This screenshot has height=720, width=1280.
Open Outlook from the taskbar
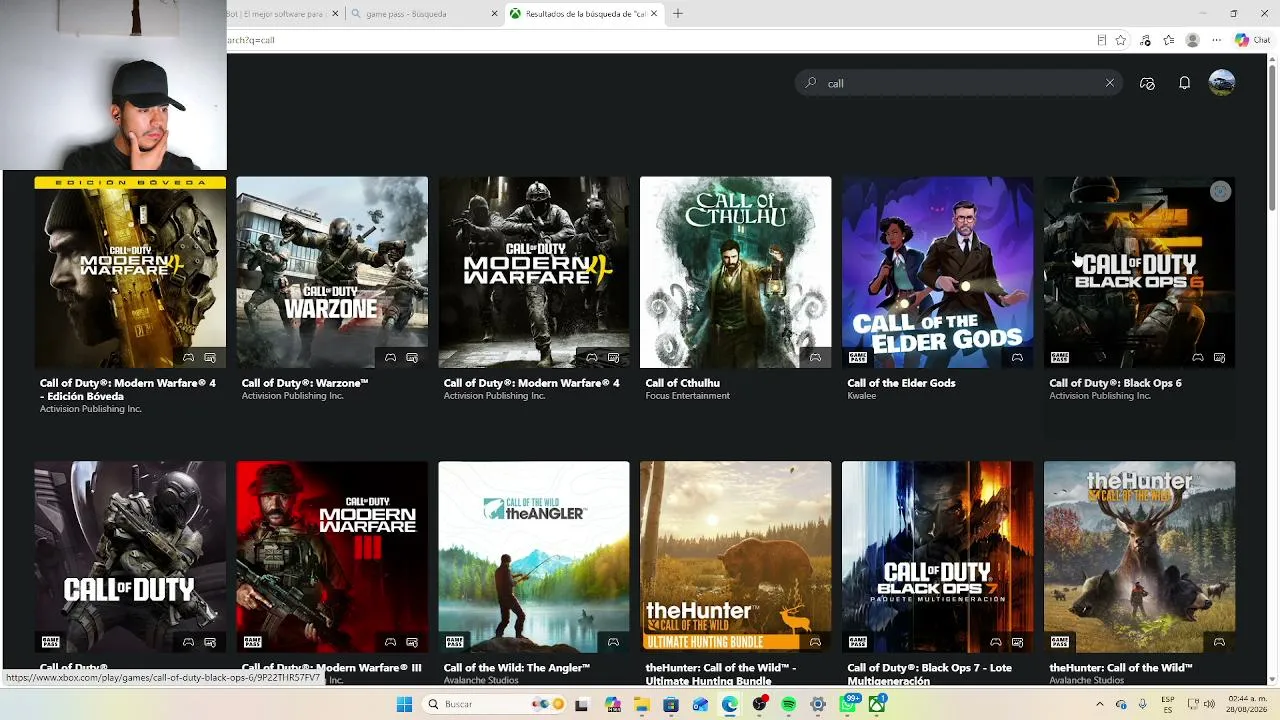pyautogui.click(x=700, y=704)
